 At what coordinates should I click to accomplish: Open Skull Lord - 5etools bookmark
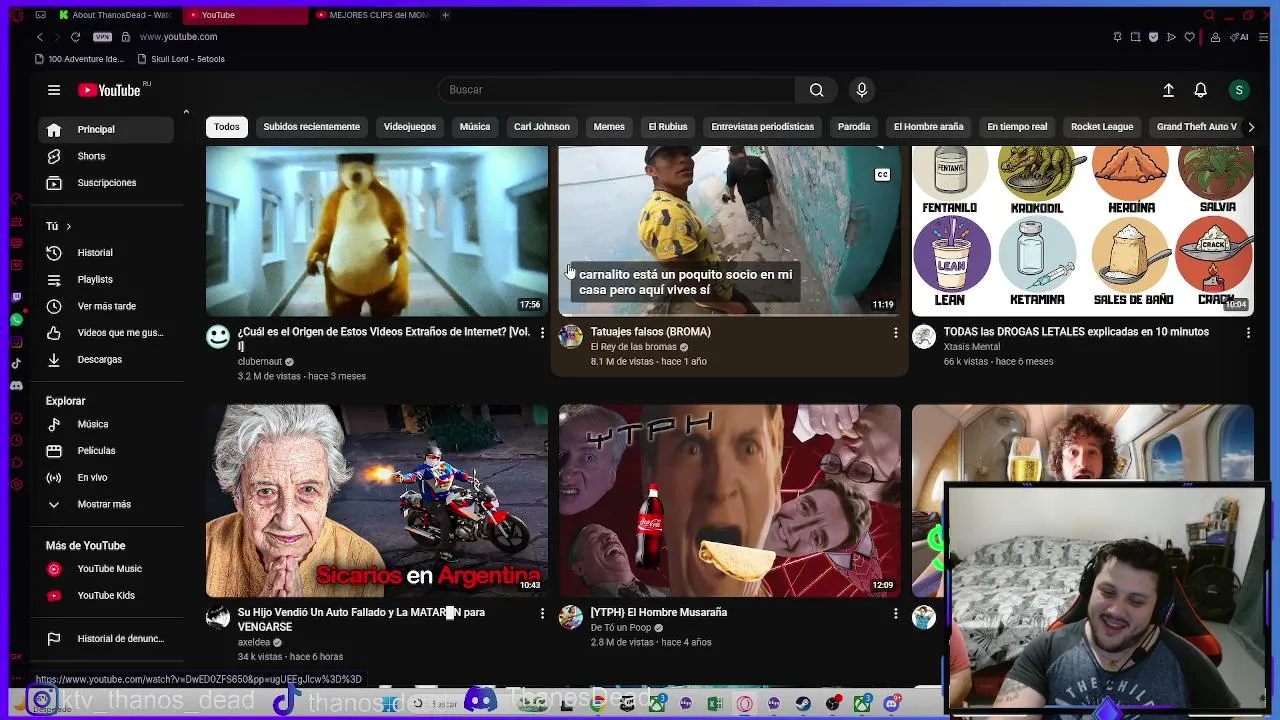point(182,59)
